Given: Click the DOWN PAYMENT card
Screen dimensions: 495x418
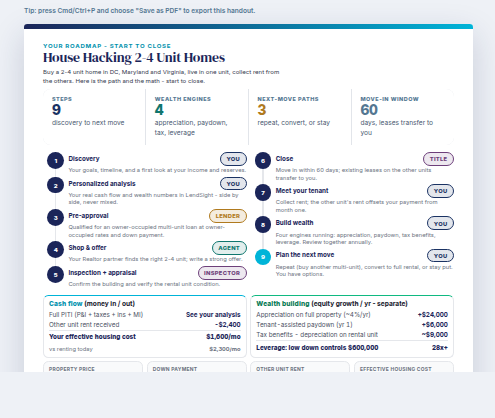Looking at the screenshot, I should (197, 367).
